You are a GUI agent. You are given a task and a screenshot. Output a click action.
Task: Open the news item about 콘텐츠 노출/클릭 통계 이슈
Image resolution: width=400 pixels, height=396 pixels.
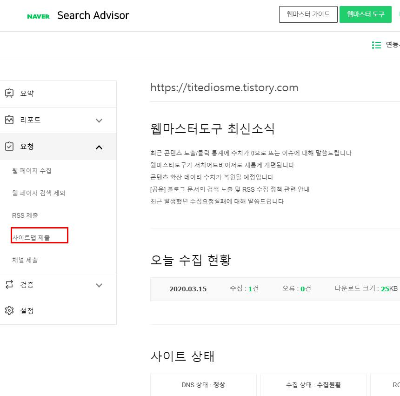click(x=251, y=153)
